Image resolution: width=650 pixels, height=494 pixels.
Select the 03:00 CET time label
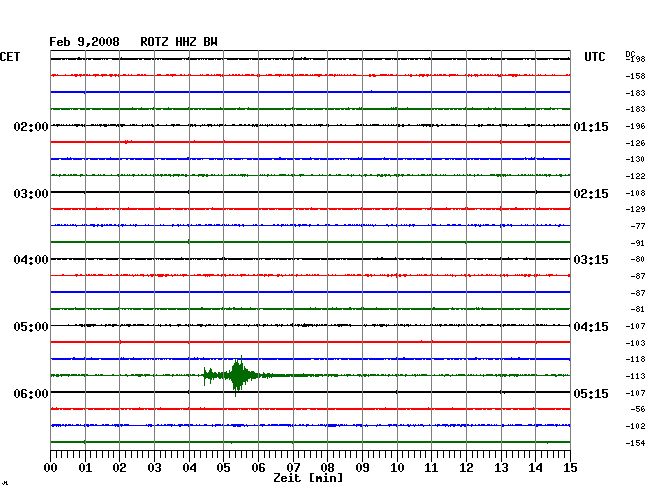pyautogui.click(x=31, y=194)
